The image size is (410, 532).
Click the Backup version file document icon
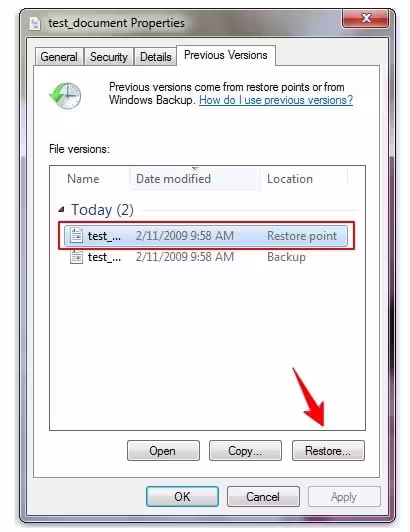pos(76,257)
